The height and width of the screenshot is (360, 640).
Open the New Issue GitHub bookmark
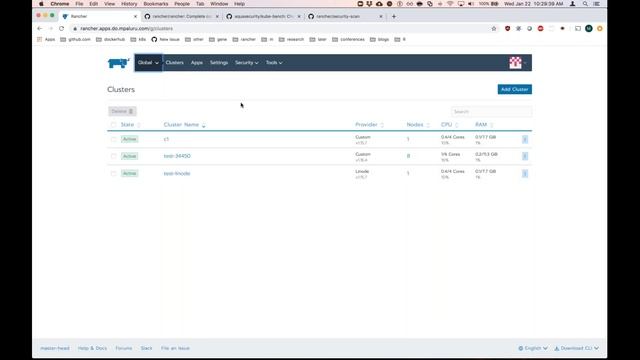tap(165, 40)
